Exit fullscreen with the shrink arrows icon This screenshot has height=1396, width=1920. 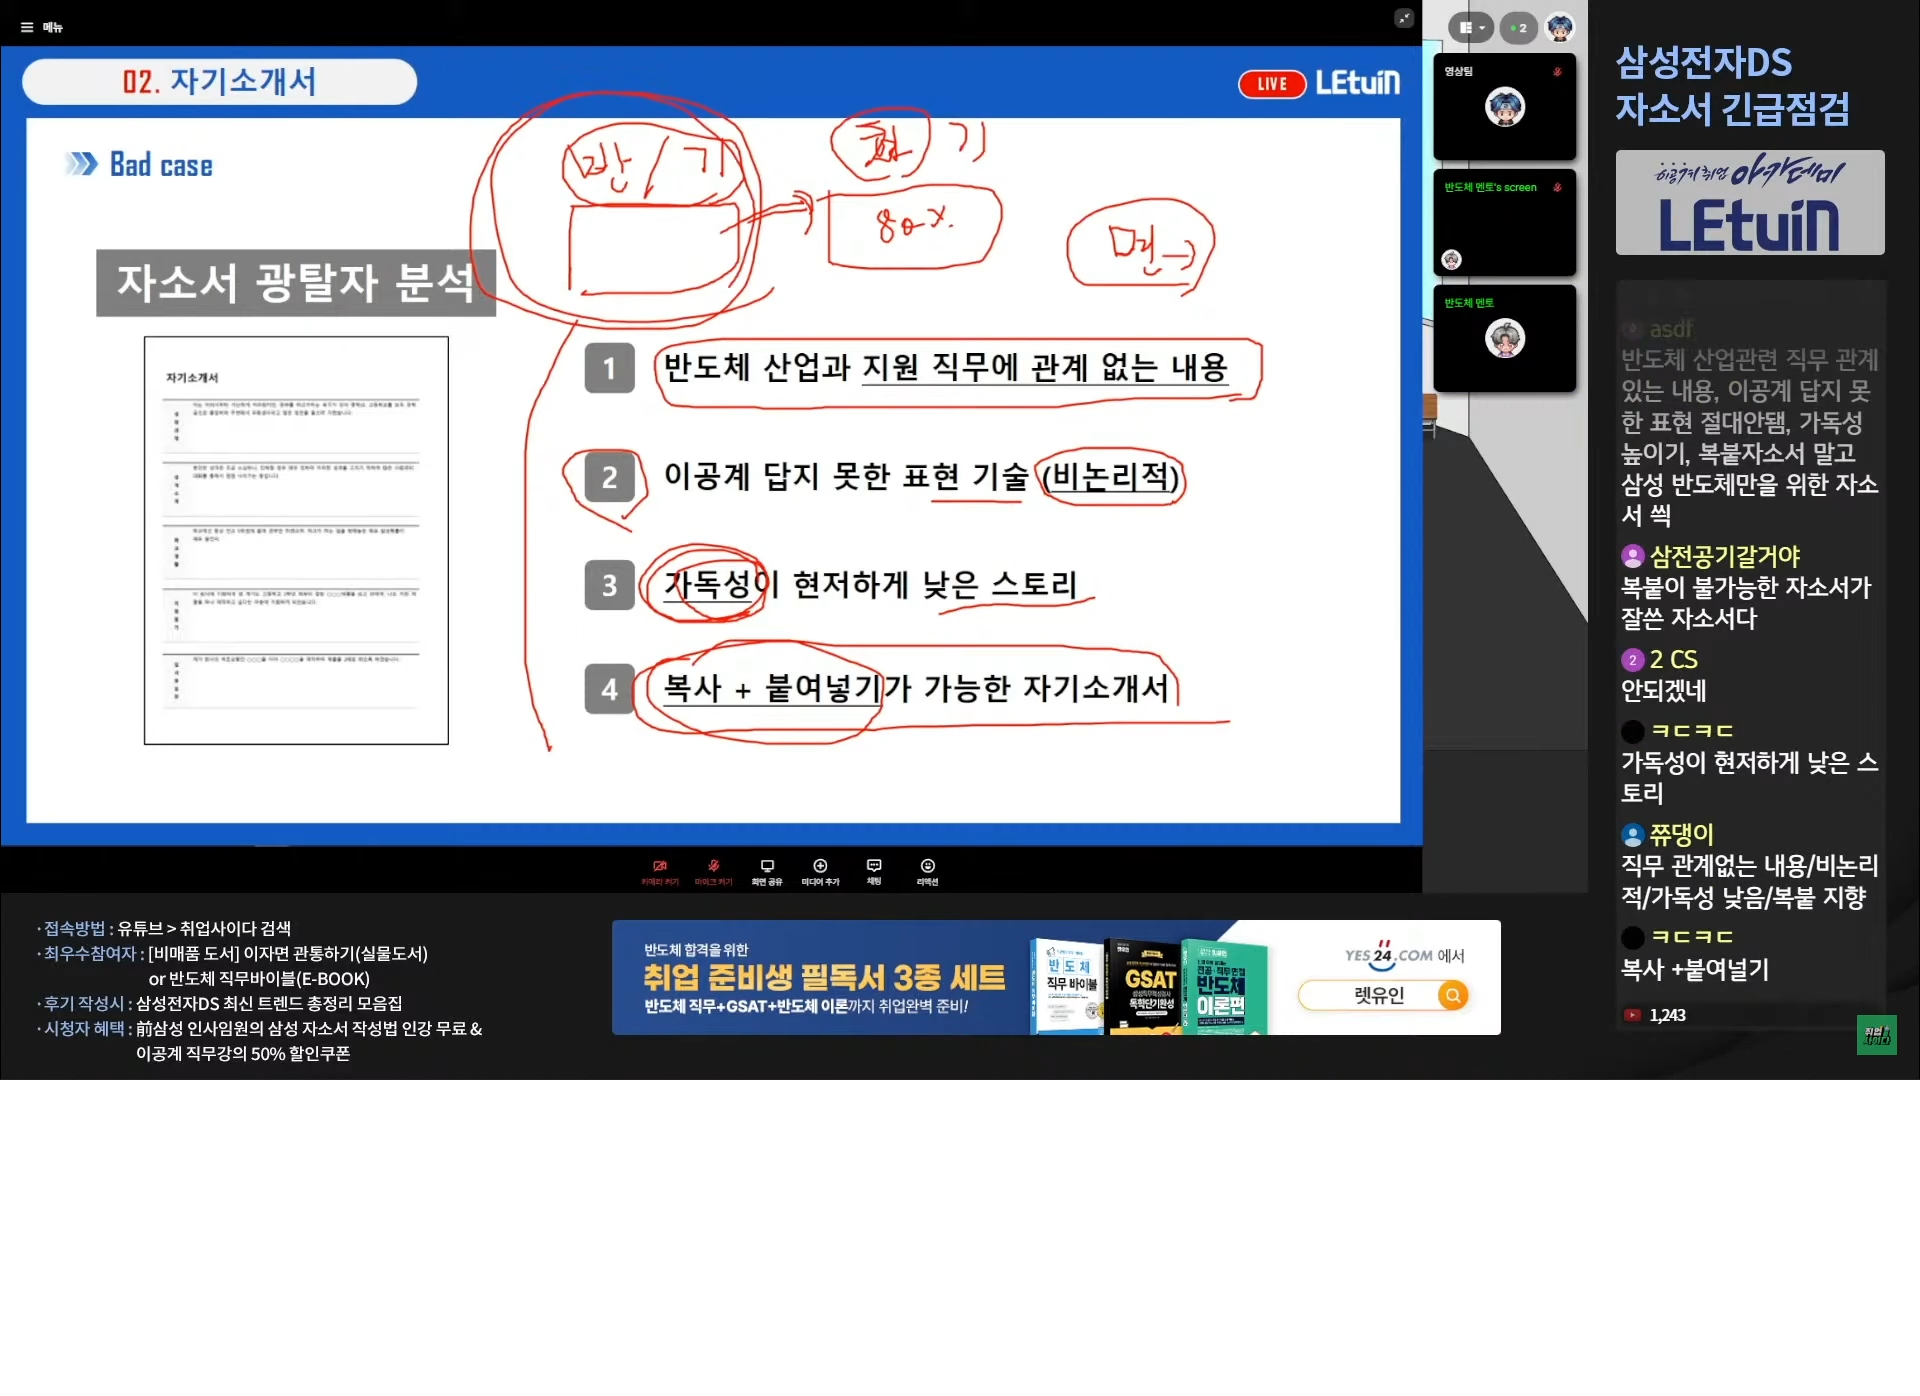tap(1404, 18)
